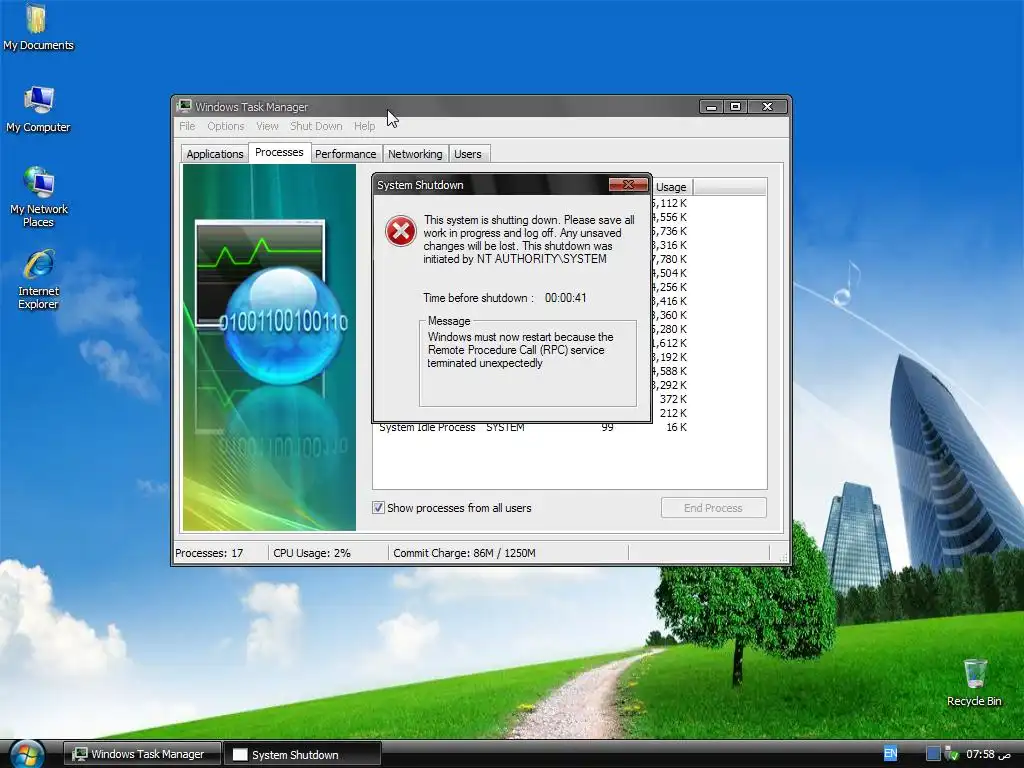Select the System Idle Process row
The image size is (1024, 768).
pos(533,427)
